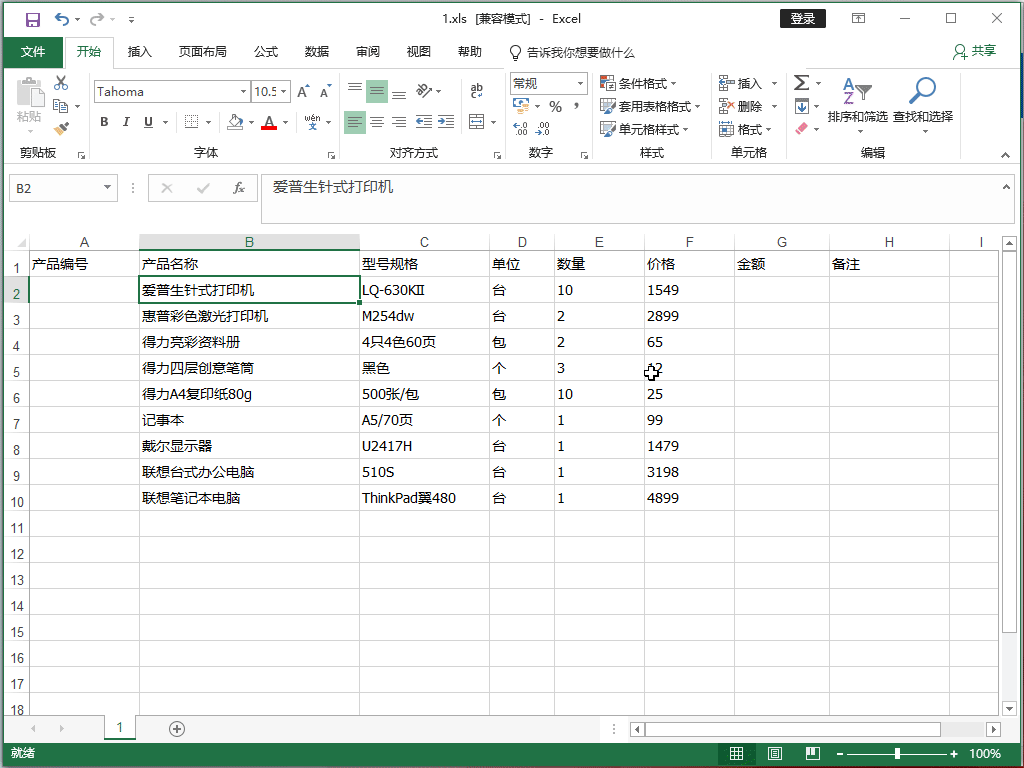
Task: Click the percent style icon
Action: [555, 106]
